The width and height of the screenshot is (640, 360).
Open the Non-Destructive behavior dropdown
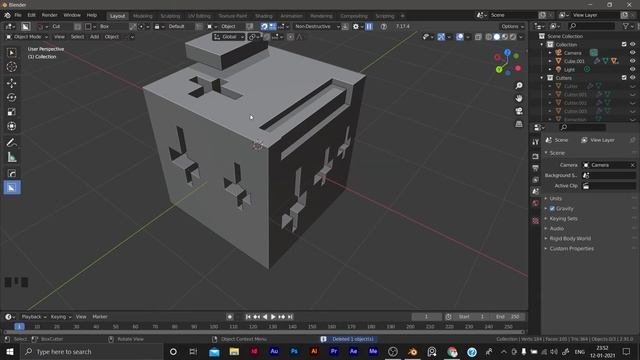[317, 27]
